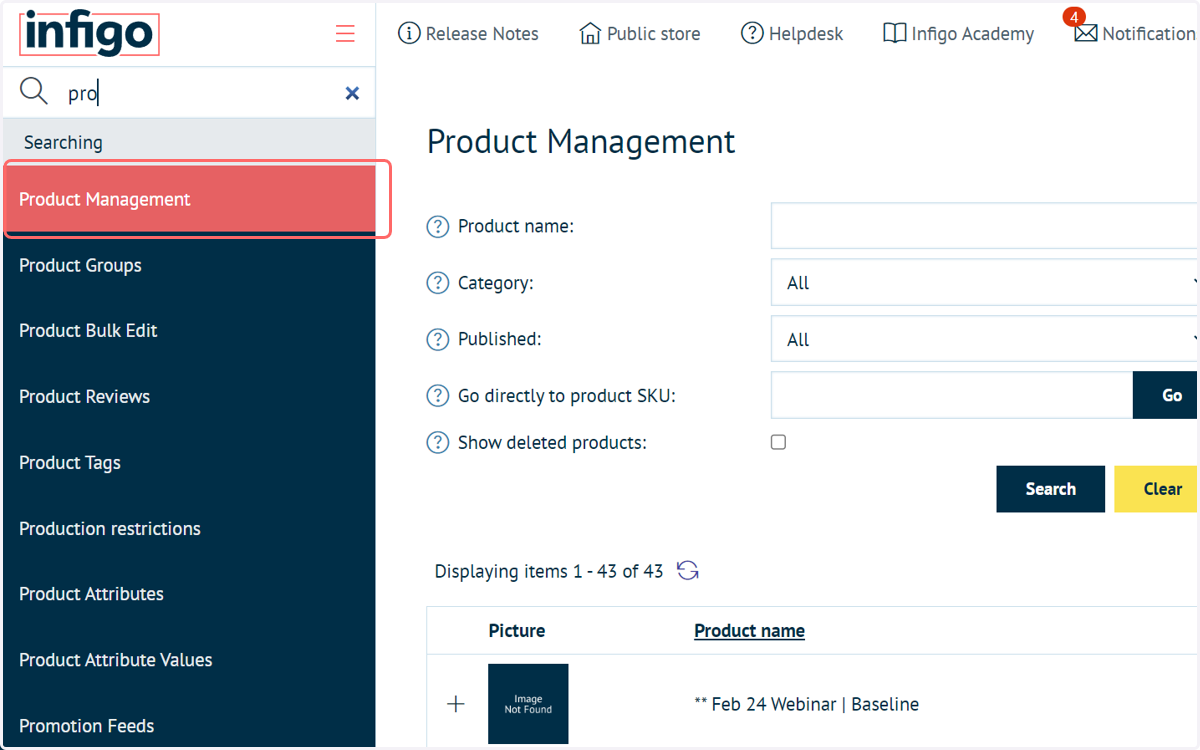Image resolution: width=1200 pixels, height=750 pixels.
Task: Click help icon beside Go directly to product SKU
Action: [x=438, y=396]
